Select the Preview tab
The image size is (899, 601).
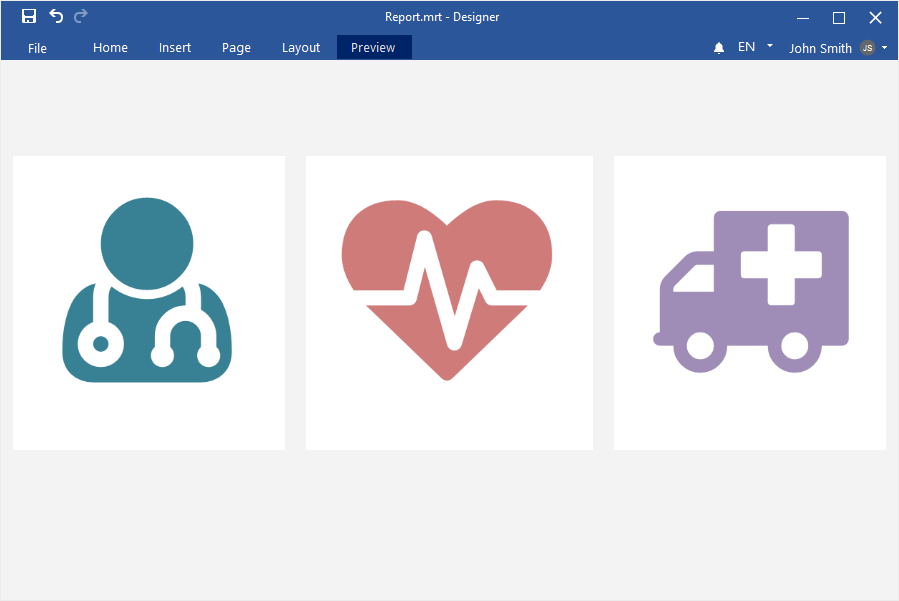tap(373, 48)
